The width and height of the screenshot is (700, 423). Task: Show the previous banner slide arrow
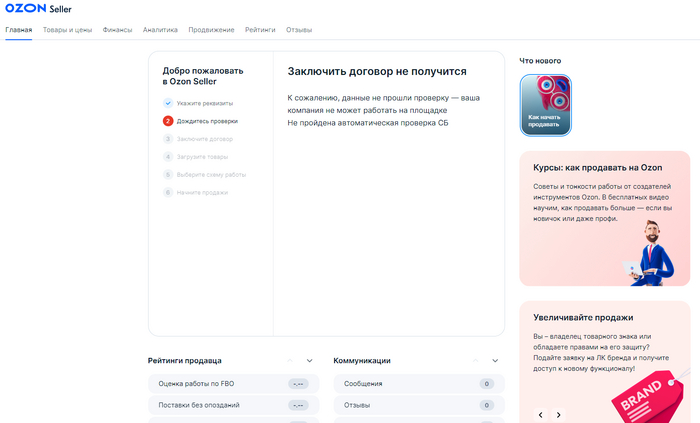click(541, 415)
